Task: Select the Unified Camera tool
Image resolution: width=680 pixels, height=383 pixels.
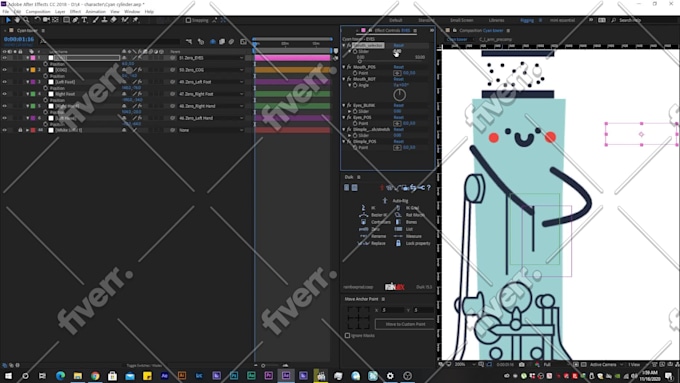Action: click(46, 20)
